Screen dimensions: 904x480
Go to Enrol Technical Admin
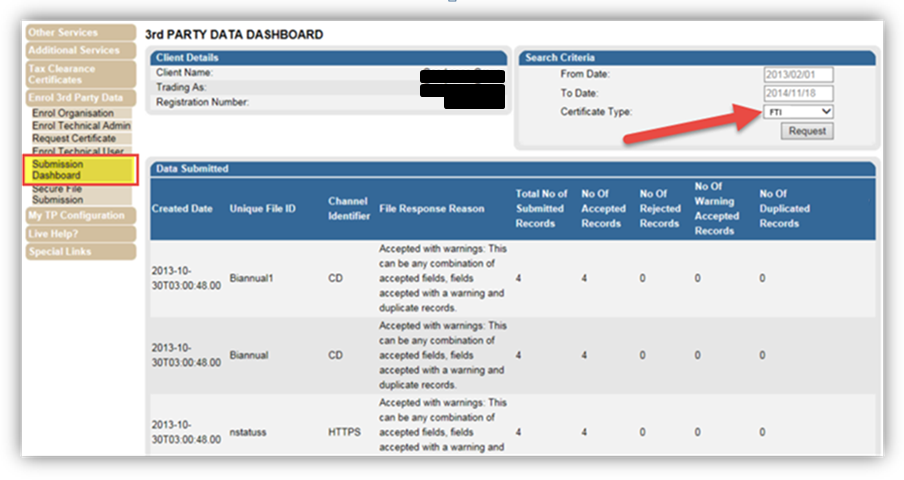pos(81,126)
